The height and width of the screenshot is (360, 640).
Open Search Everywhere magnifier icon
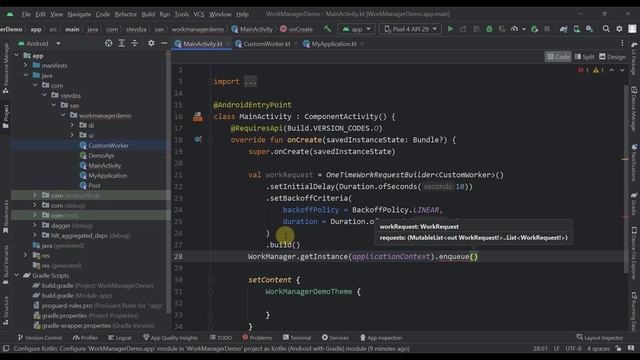pos(606,29)
